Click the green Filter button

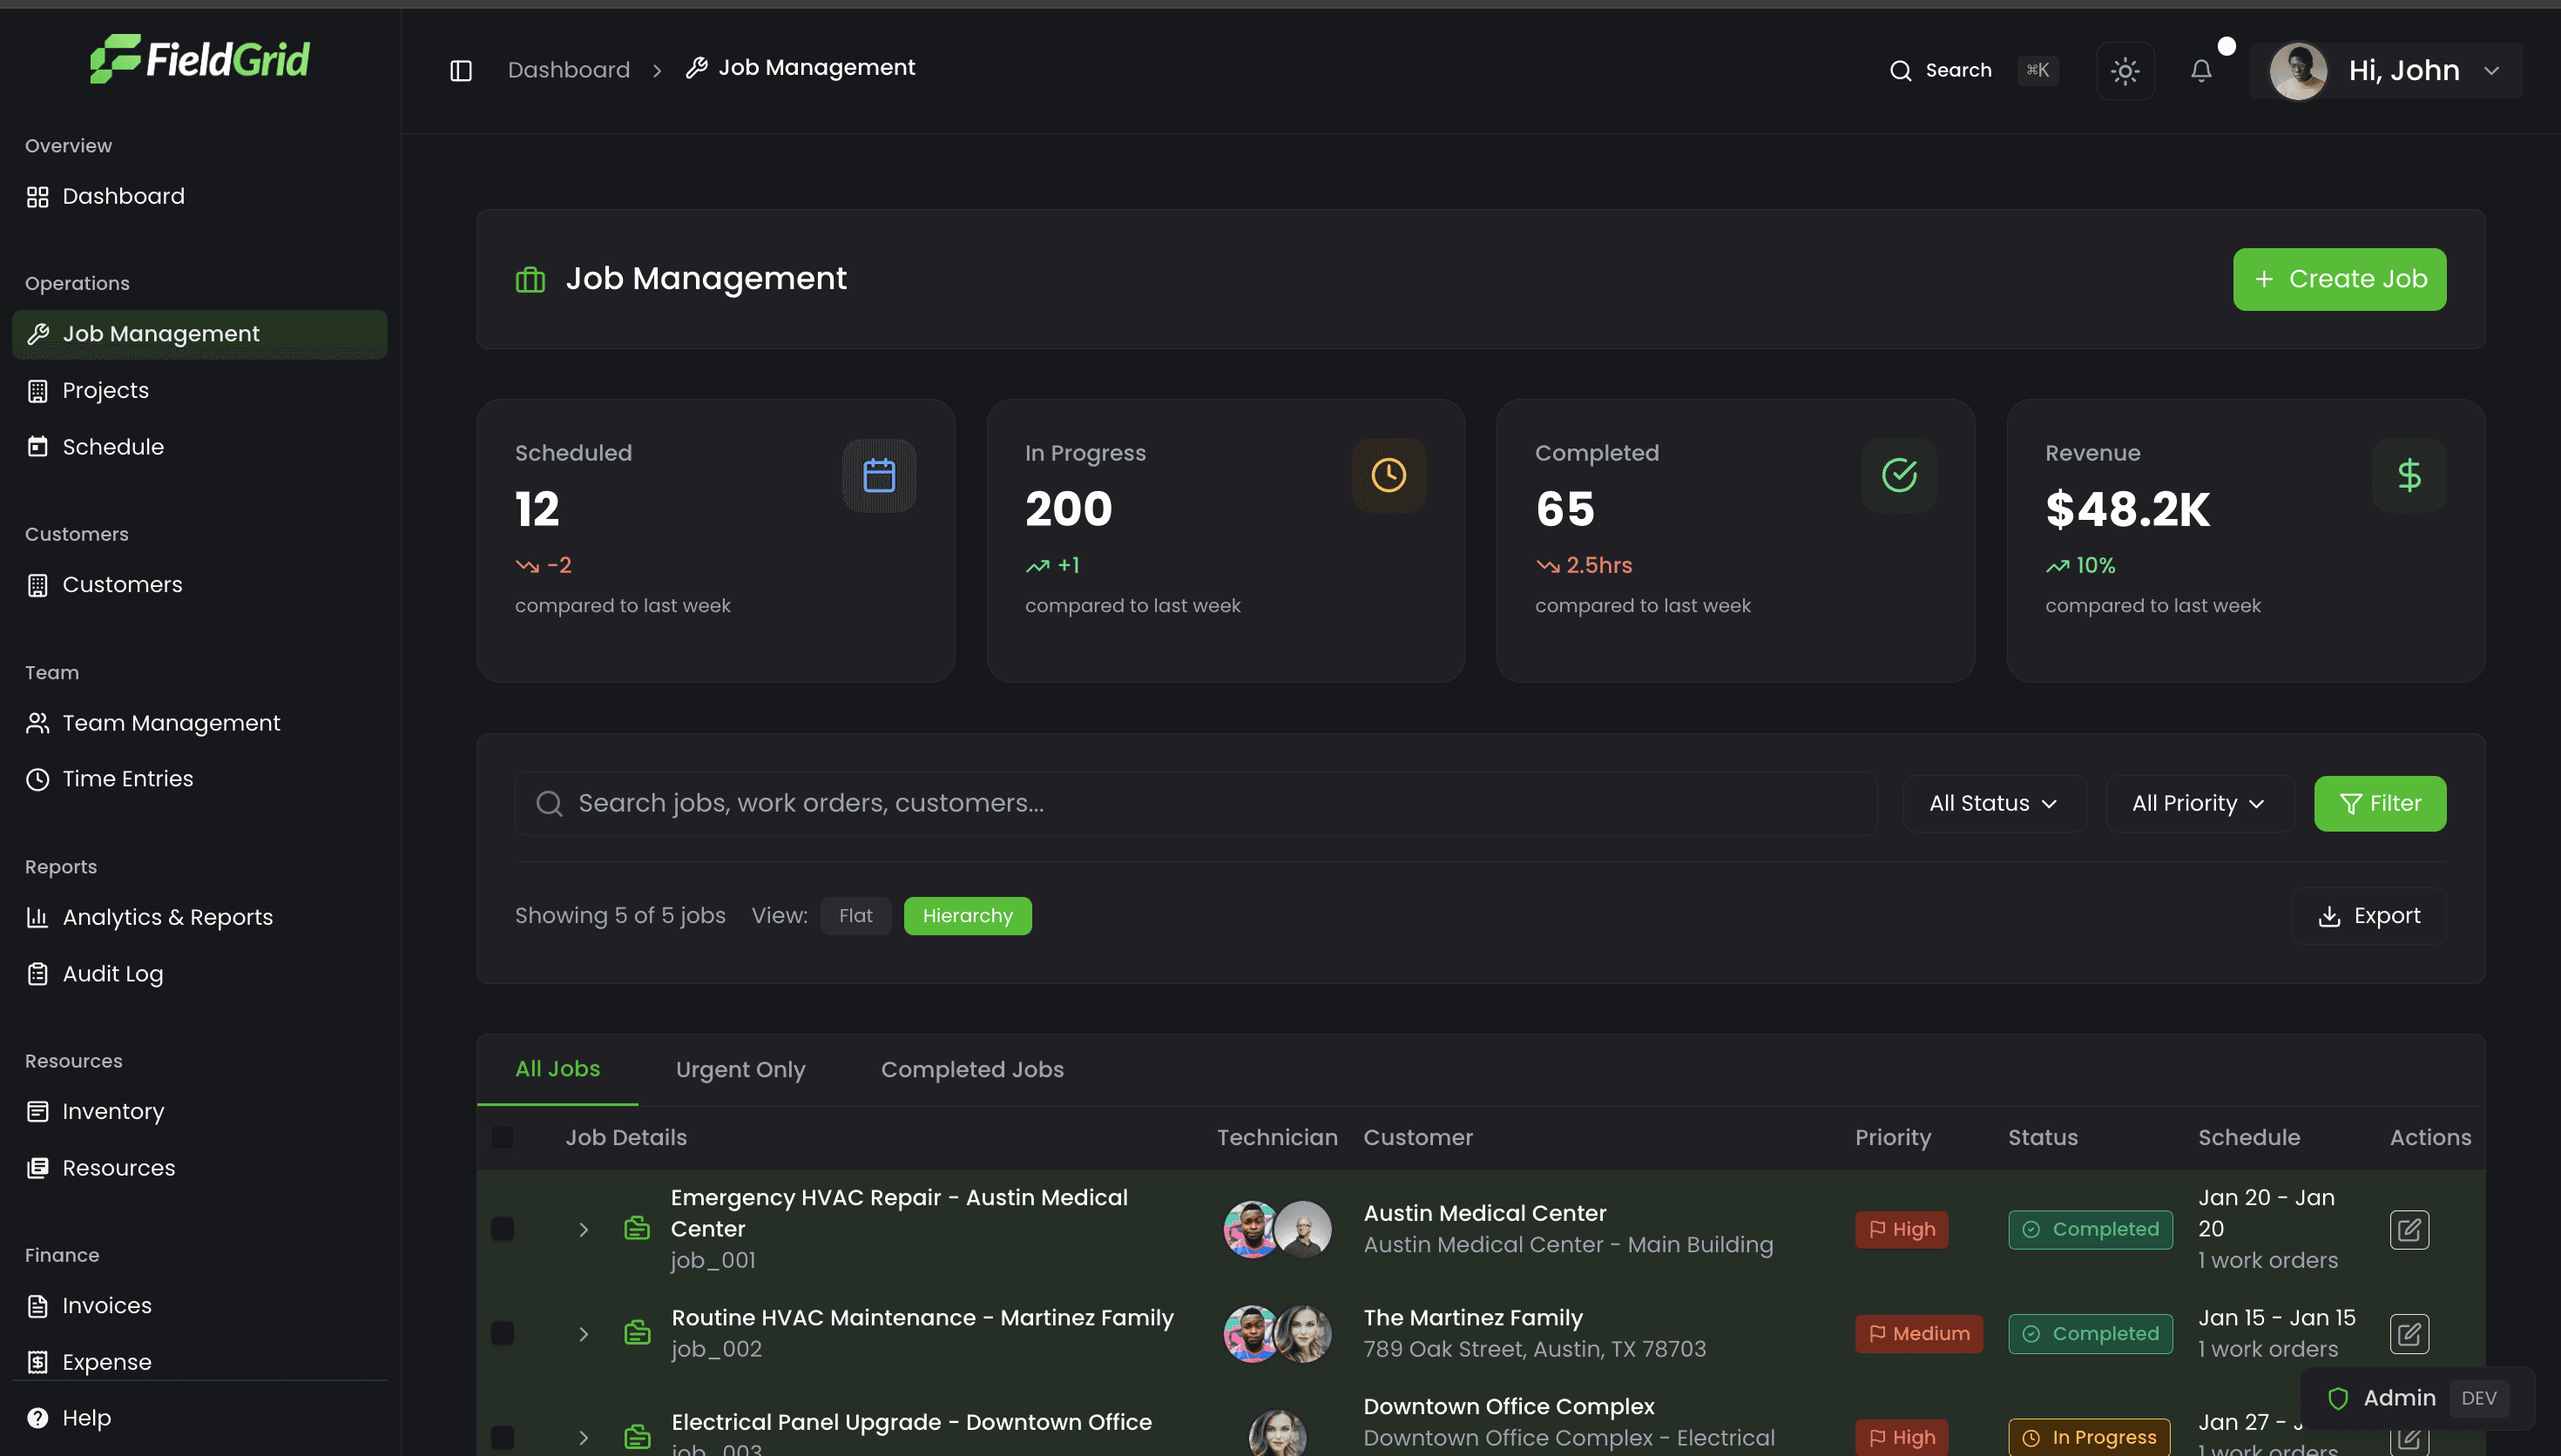(x=2380, y=804)
